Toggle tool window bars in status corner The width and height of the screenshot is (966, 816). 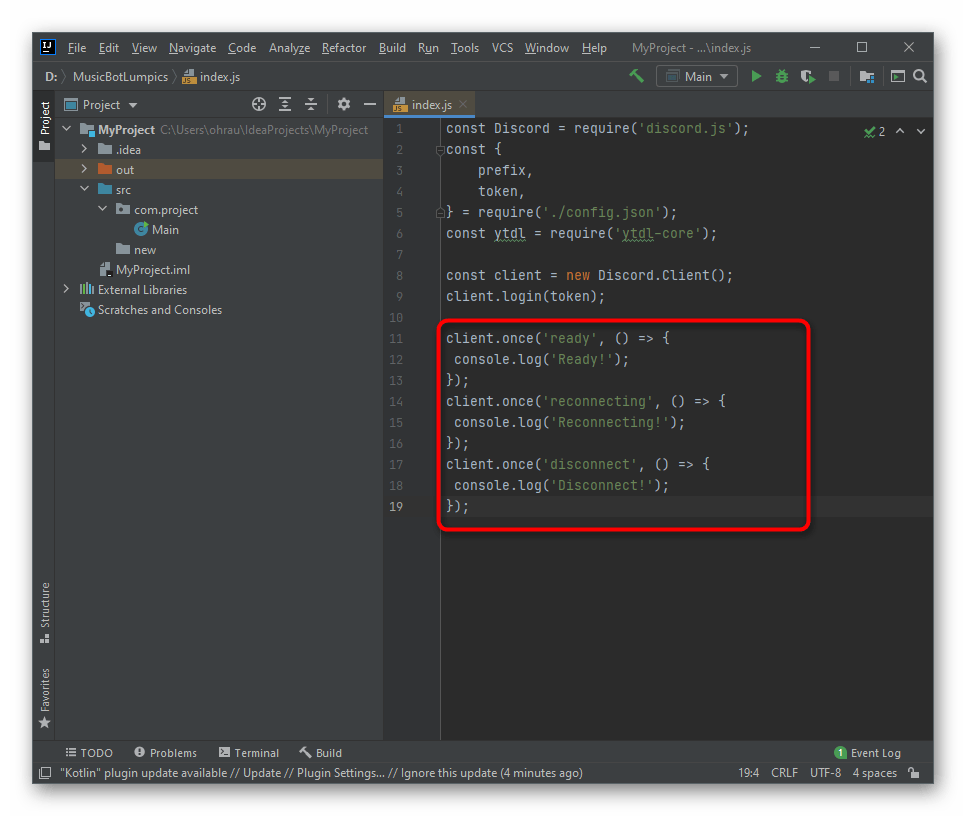(45, 773)
